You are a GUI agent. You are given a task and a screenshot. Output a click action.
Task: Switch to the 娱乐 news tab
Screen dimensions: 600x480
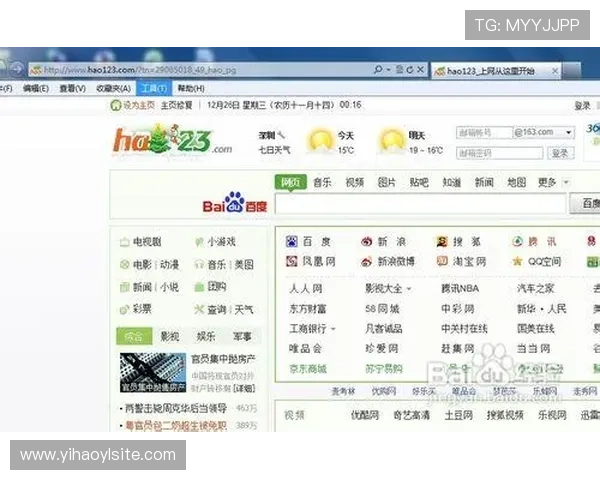click(x=206, y=336)
